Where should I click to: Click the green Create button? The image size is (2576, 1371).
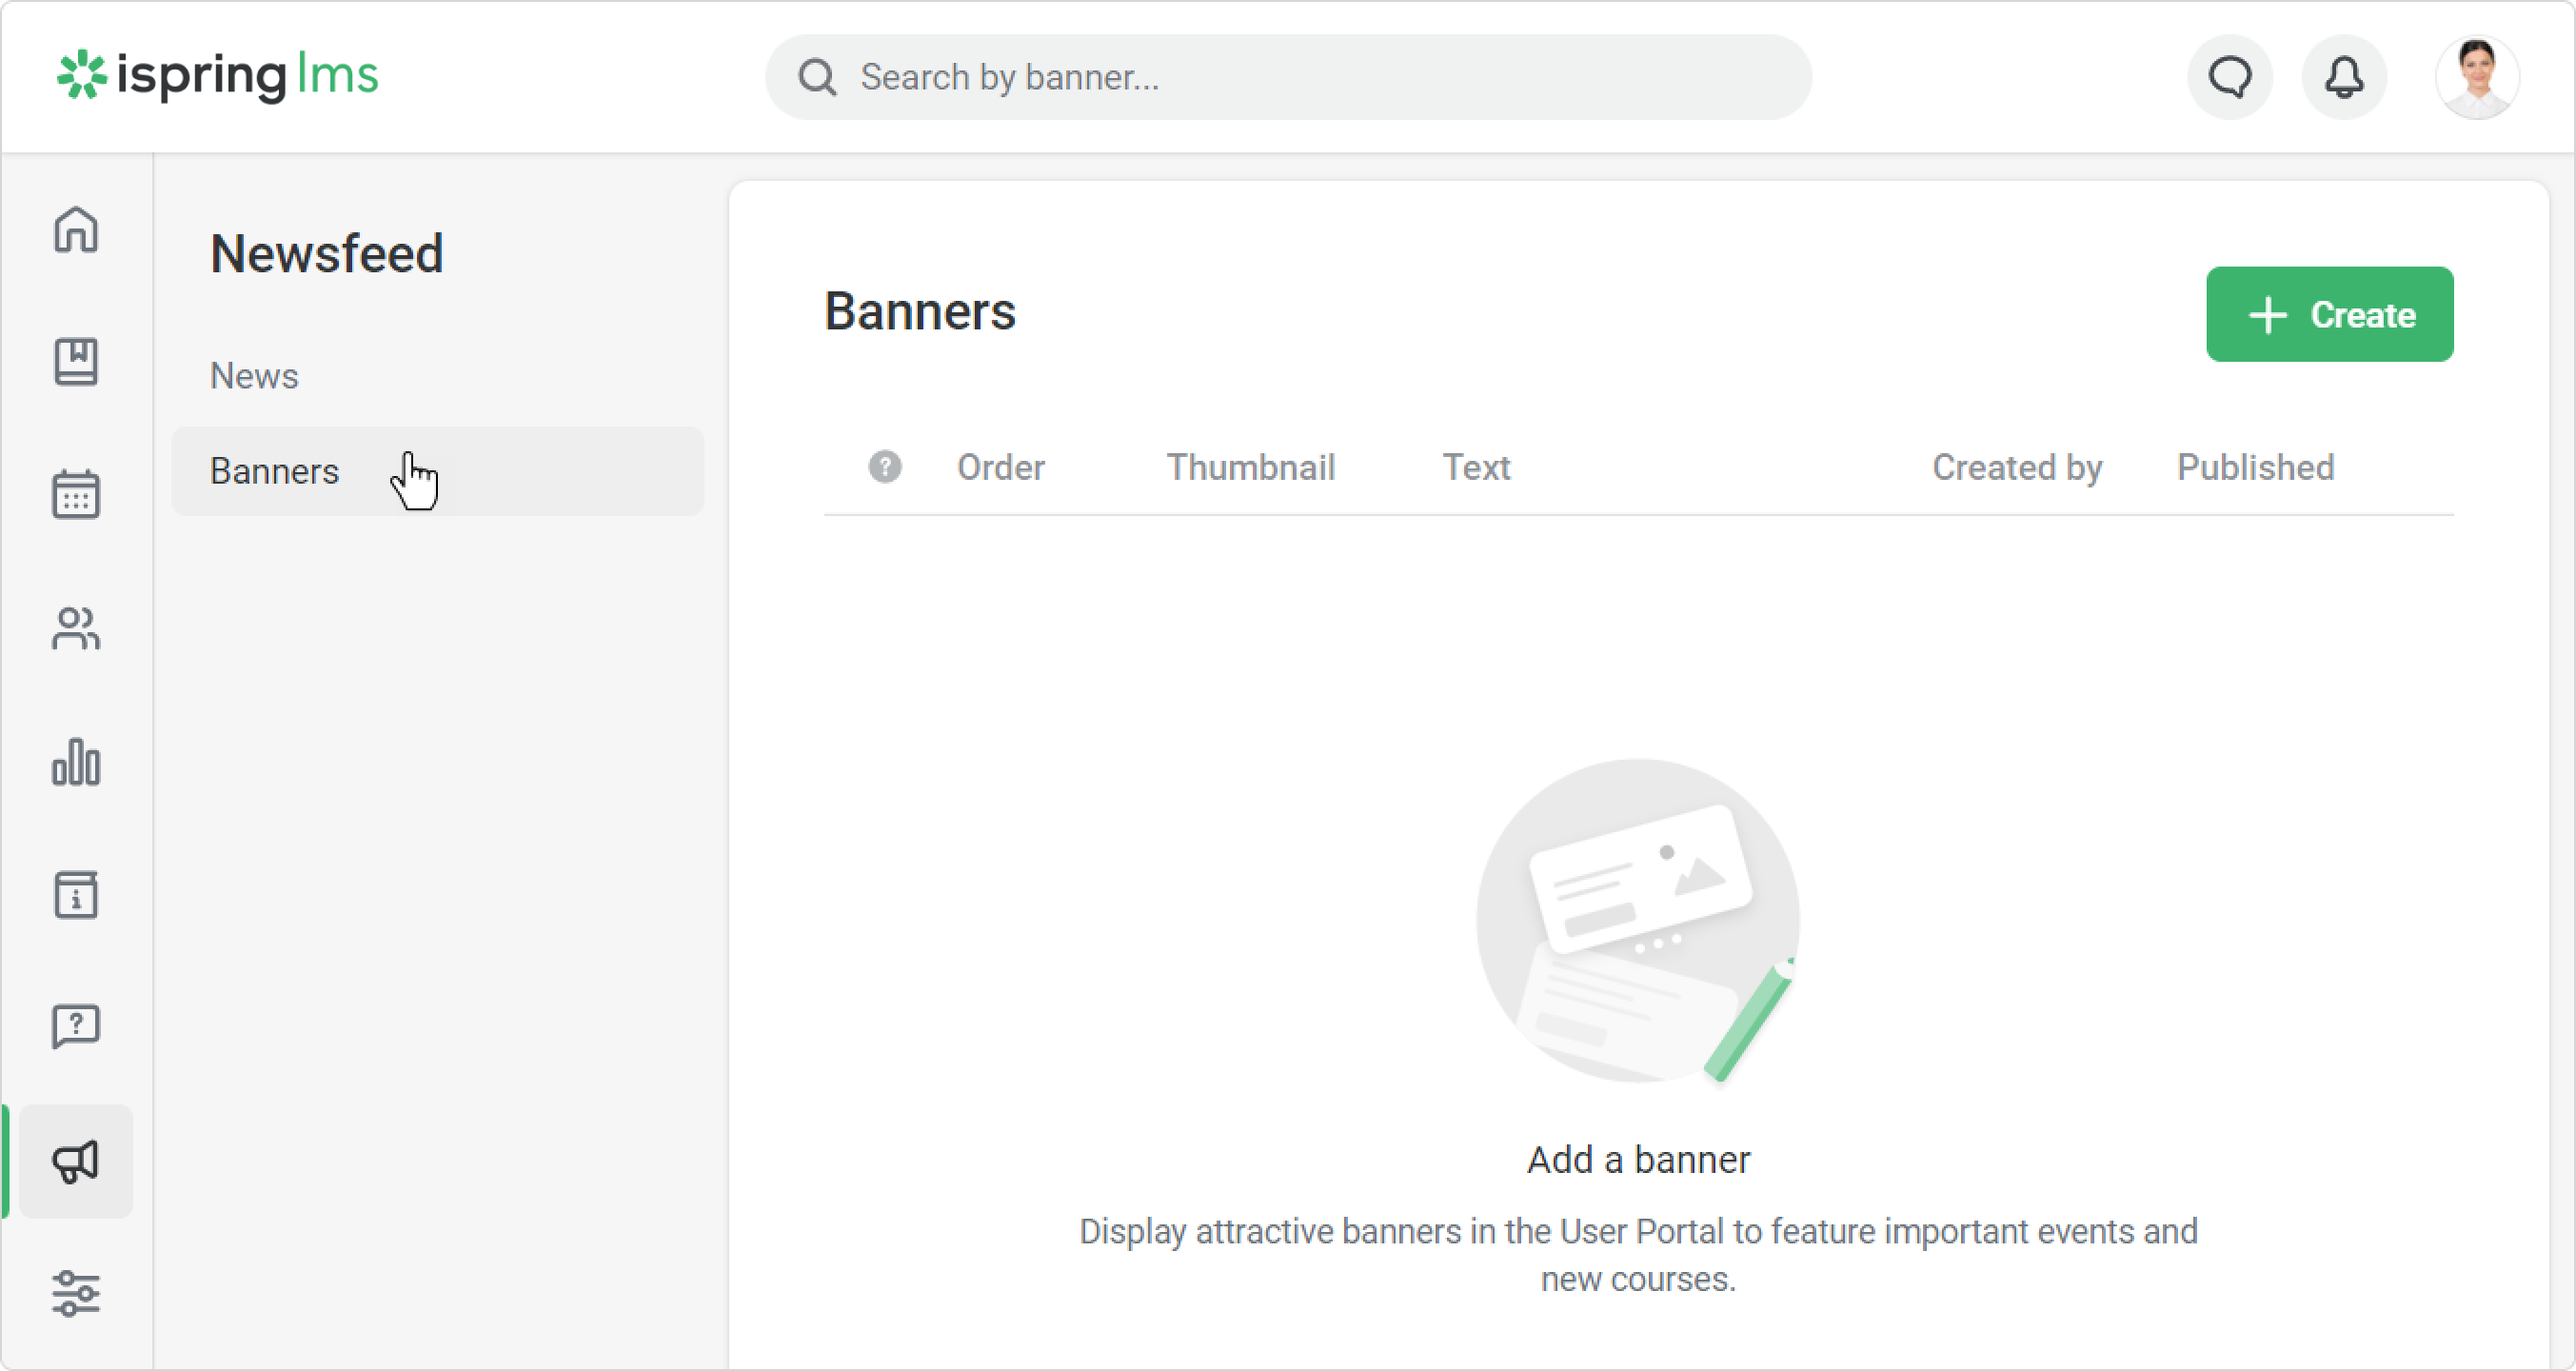pyautogui.click(x=2329, y=315)
